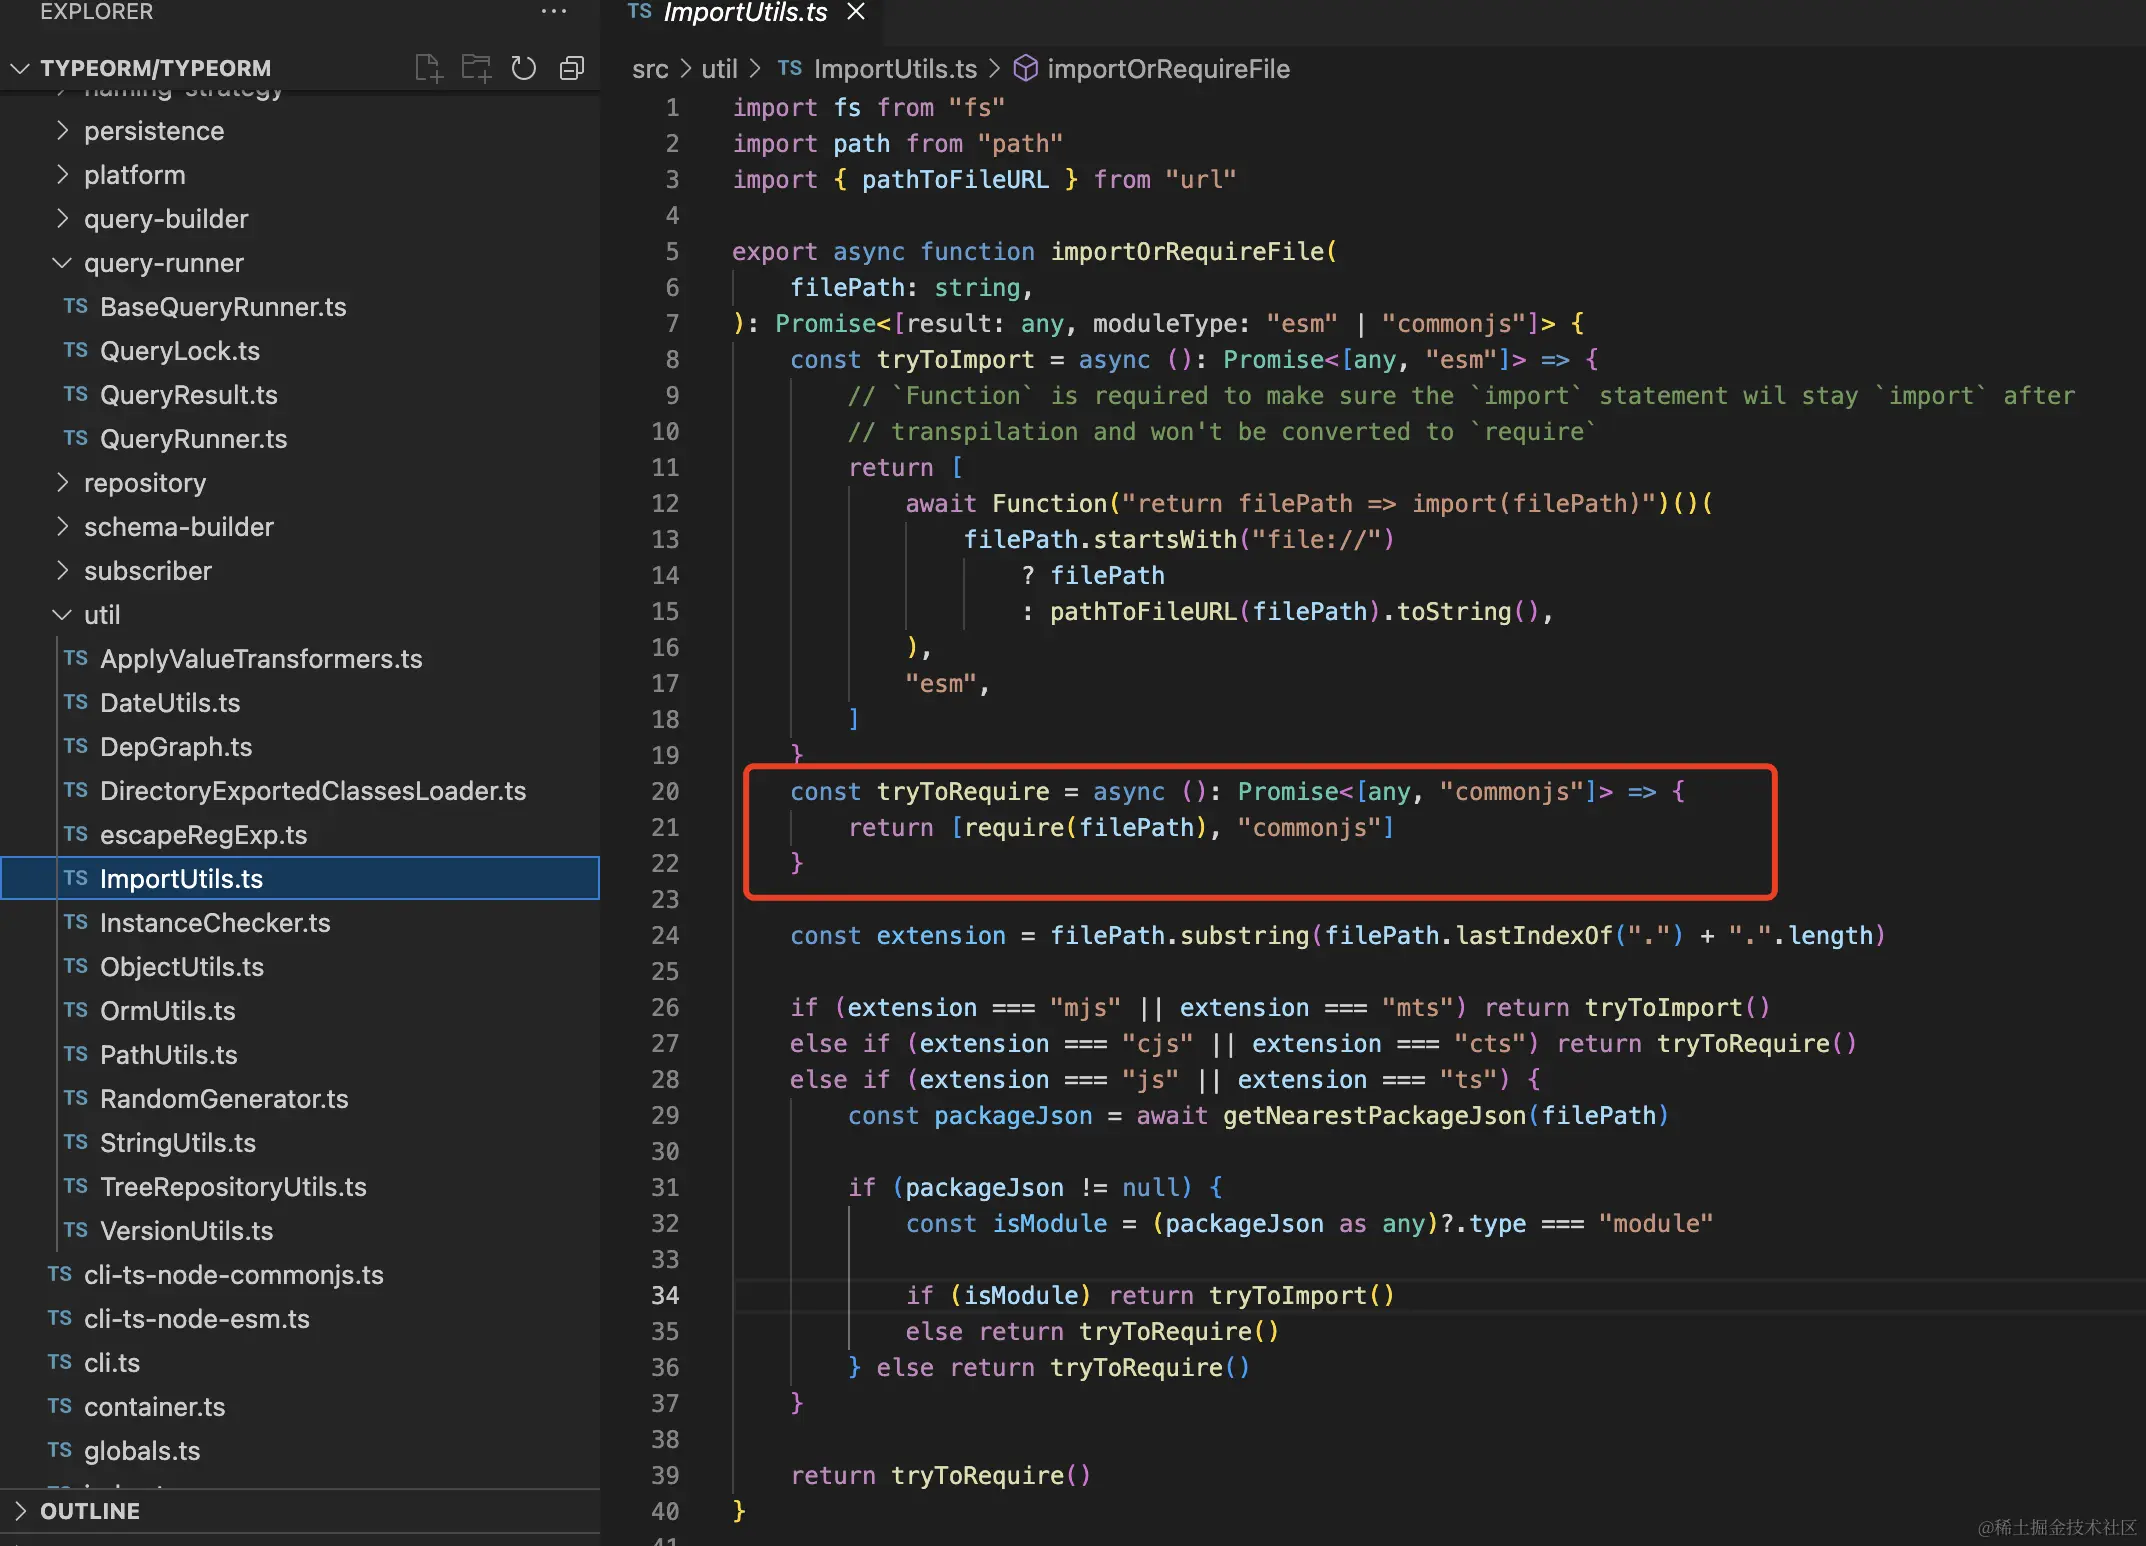The image size is (2146, 1546).
Task: Click line number 20 in the gutter
Action: click(x=665, y=791)
